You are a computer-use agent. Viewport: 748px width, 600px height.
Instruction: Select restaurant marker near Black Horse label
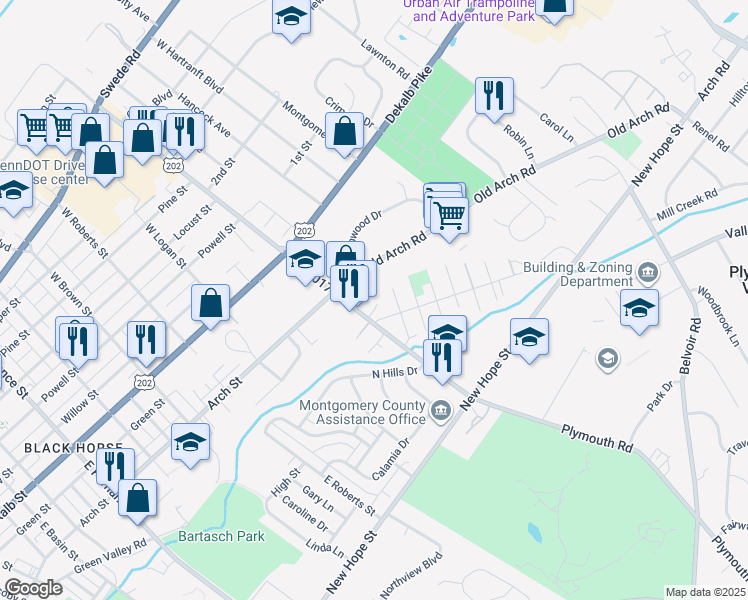pyautogui.click(x=115, y=468)
